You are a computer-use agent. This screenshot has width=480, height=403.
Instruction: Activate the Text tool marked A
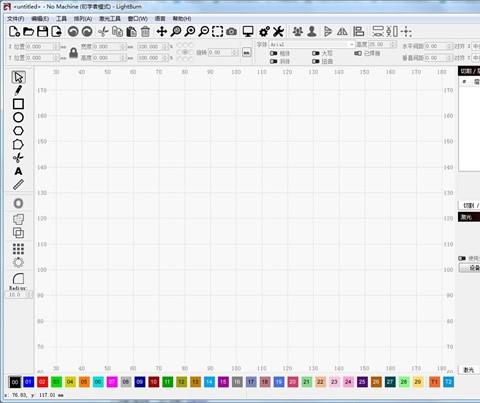pos(18,171)
